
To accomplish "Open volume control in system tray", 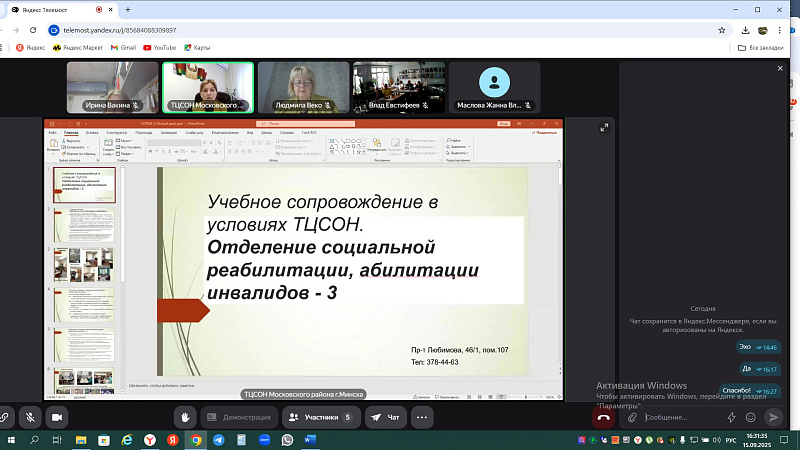I will pos(717,440).
